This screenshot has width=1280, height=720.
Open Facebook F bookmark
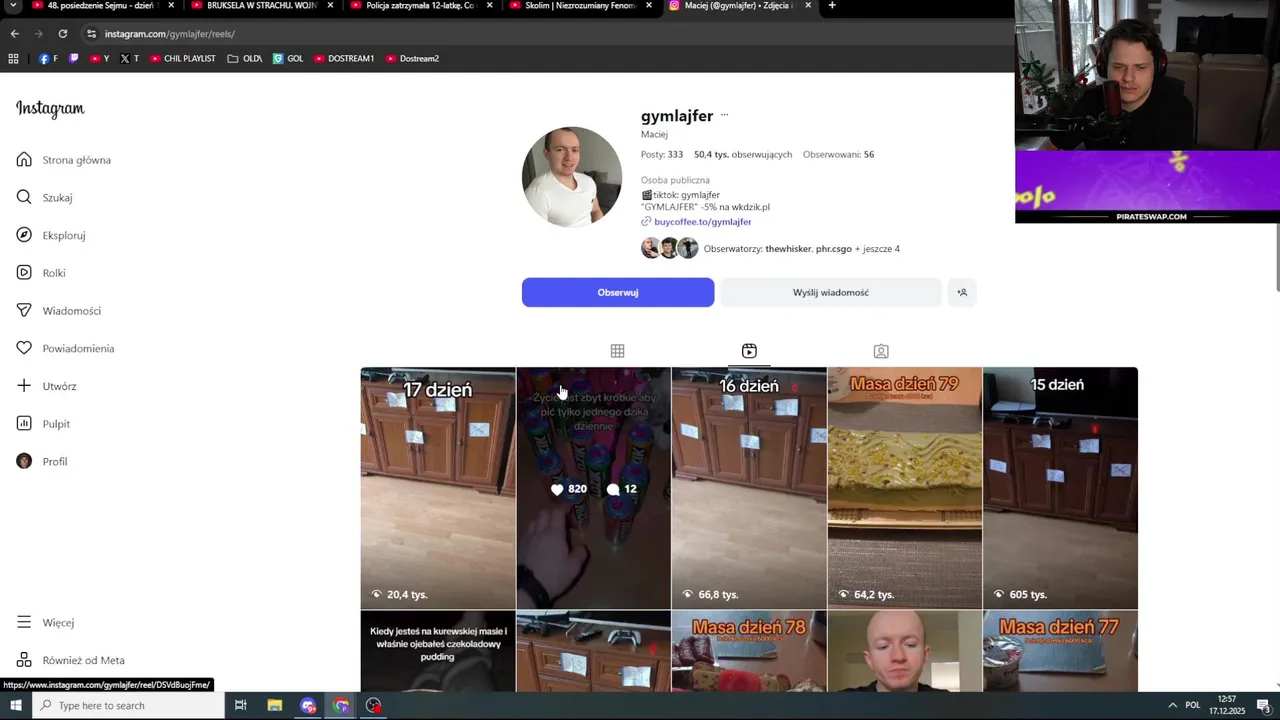48,59
